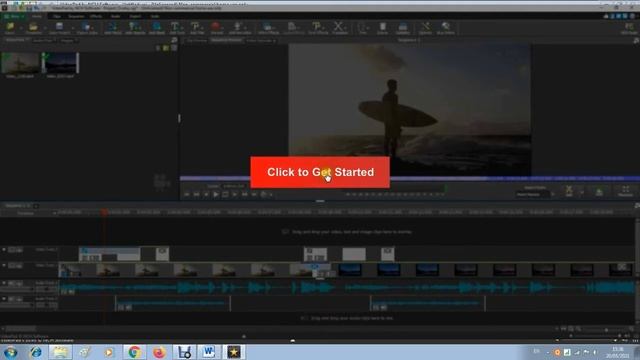This screenshot has width=640, height=360.
Task: Switch to the Effects ribbon tab
Action: tap(96, 16)
